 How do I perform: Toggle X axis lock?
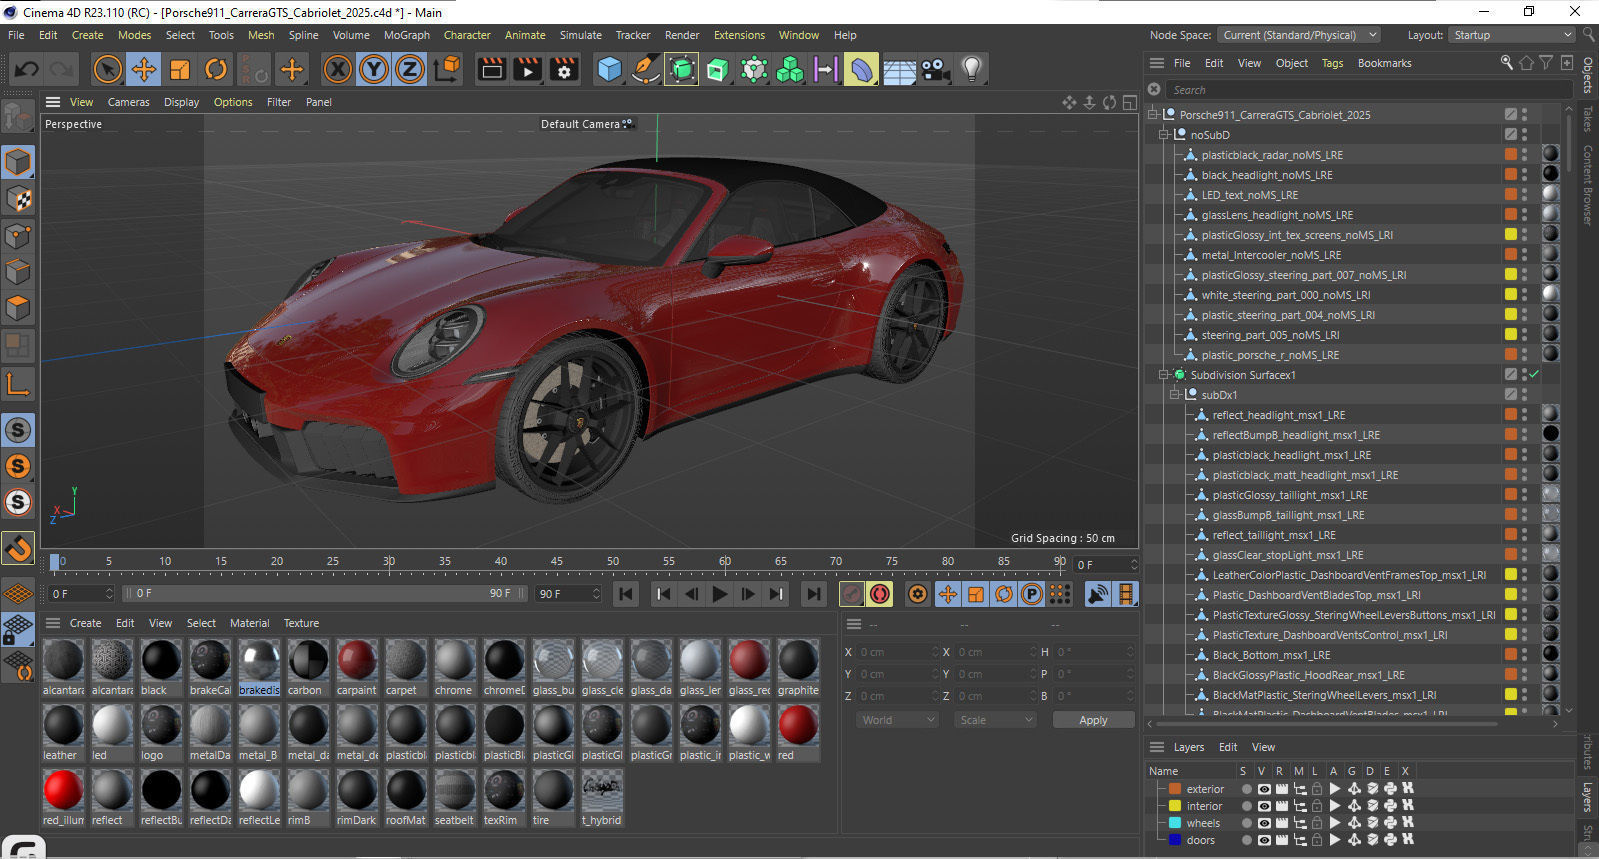coord(338,69)
